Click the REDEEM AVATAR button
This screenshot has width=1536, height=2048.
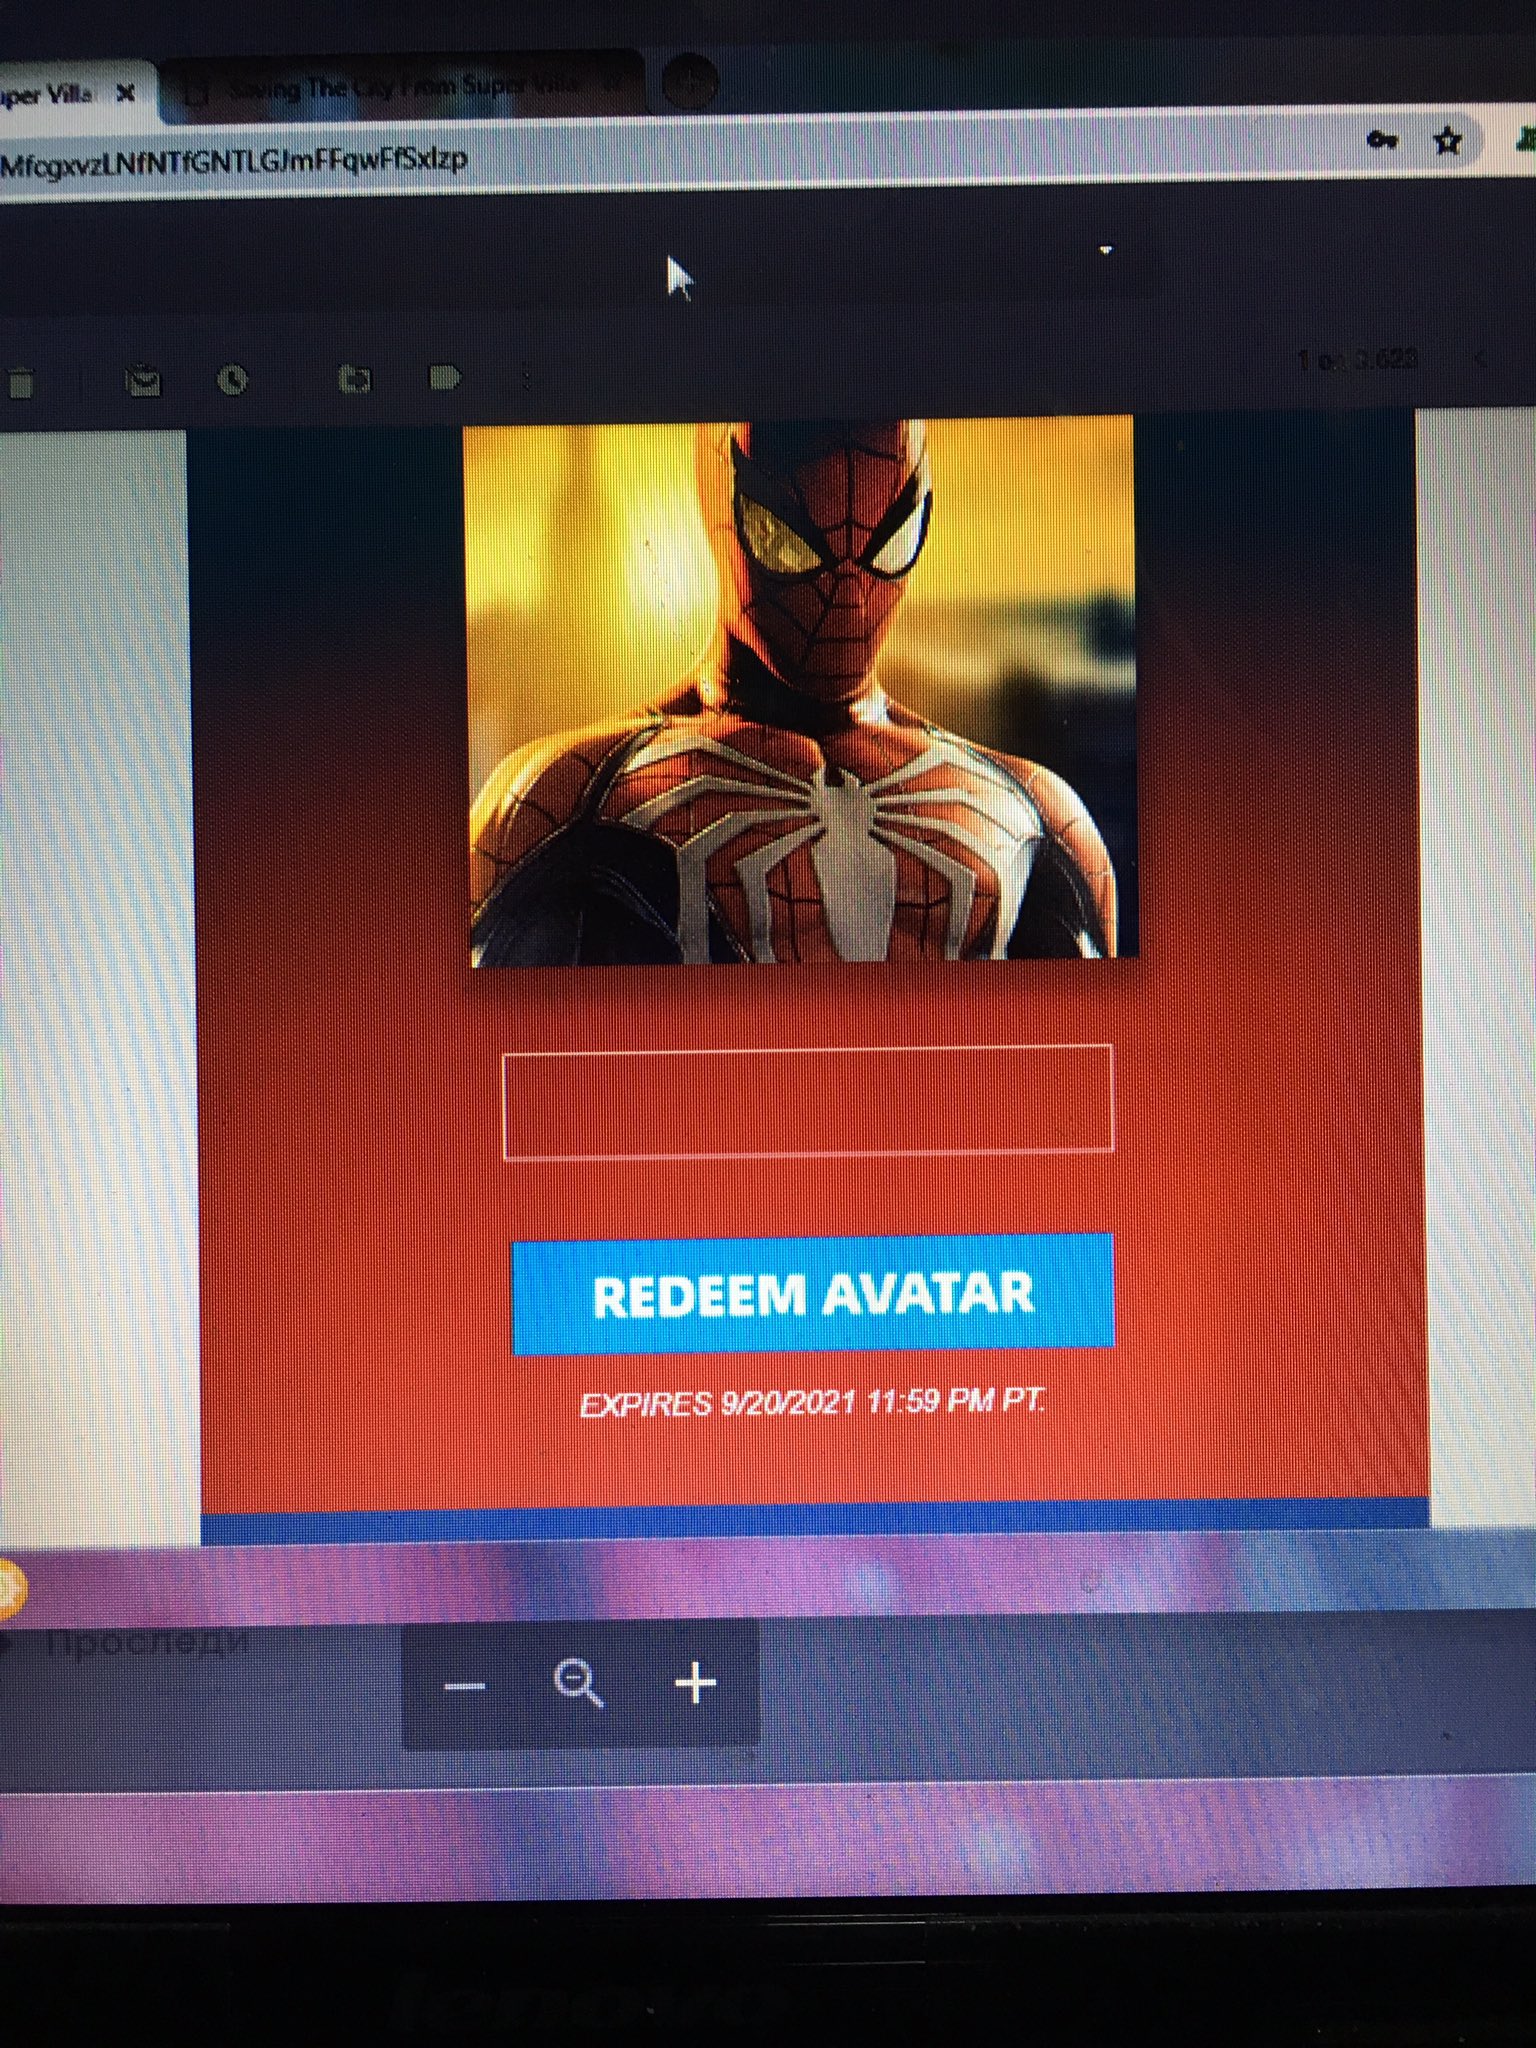(813, 1293)
